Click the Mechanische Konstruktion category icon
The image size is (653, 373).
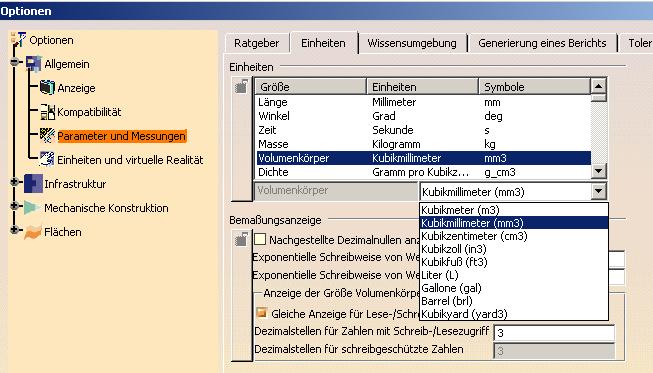tap(32, 207)
